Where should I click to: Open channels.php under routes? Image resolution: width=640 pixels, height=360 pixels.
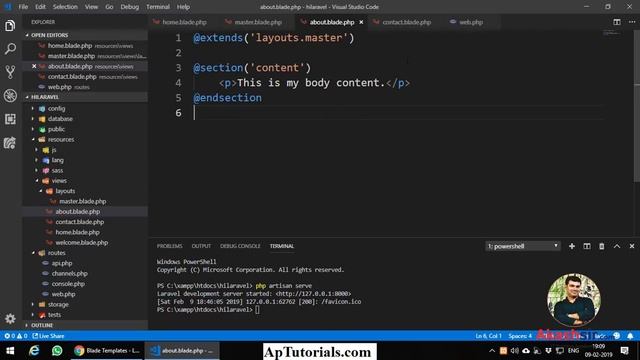[69, 273]
